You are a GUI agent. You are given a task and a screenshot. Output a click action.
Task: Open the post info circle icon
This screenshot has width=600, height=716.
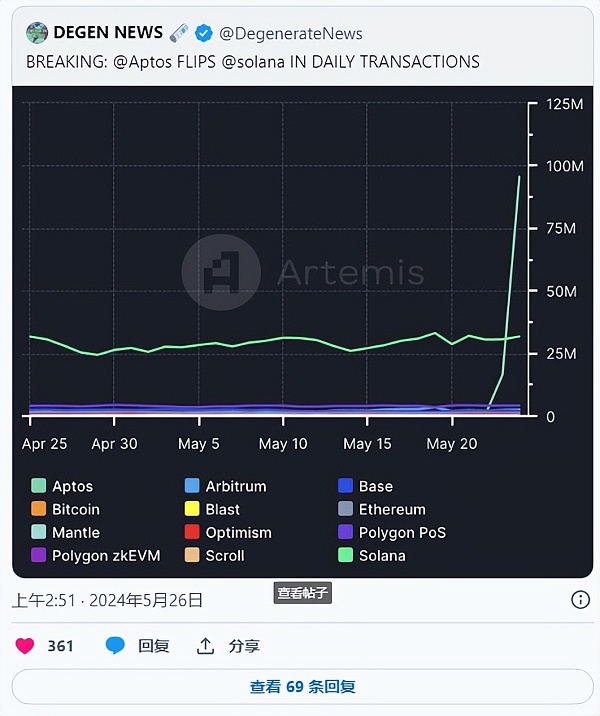[580, 600]
